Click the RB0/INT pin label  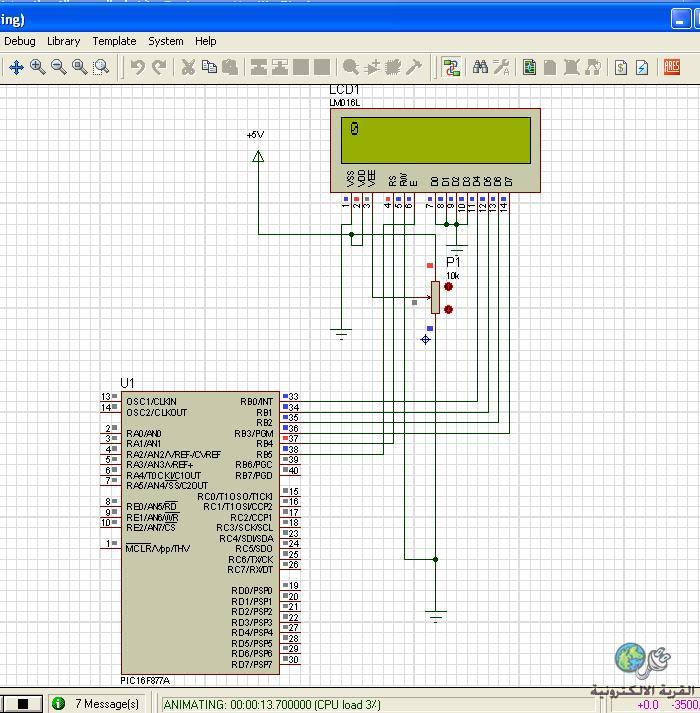point(257,402)
